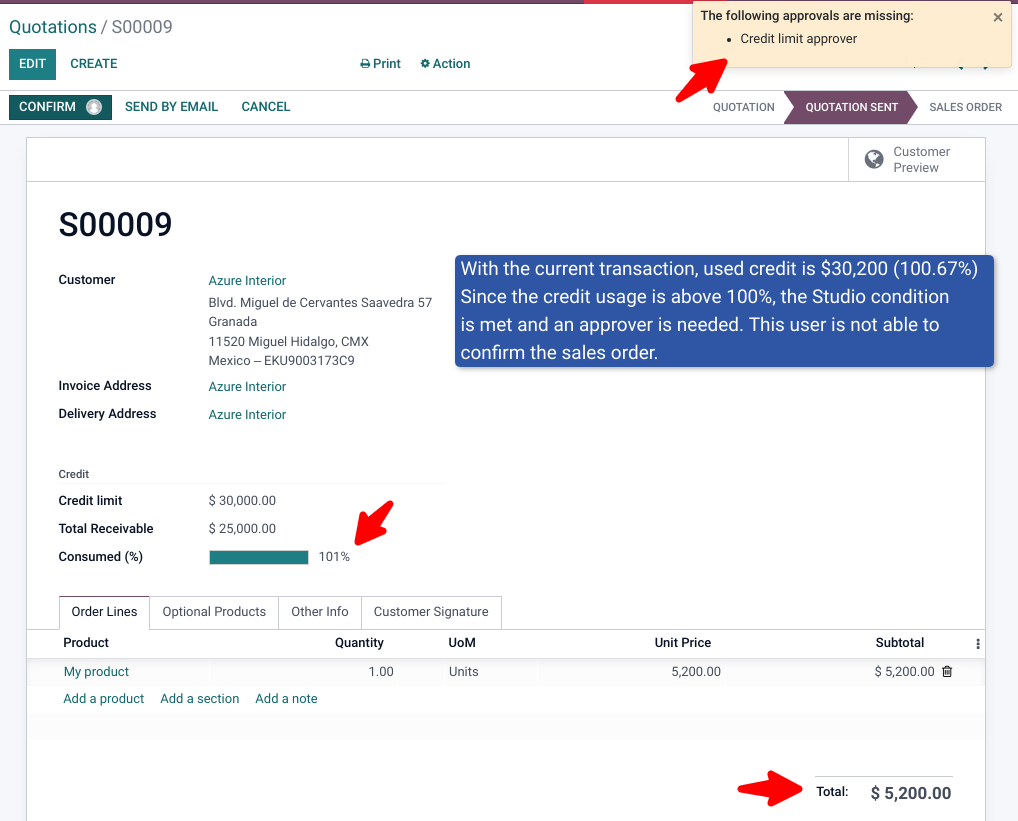The width and height of the screenshot is (1018, 821).
Task: Dismiss the missing approvals warning
Action: [997, 17]
